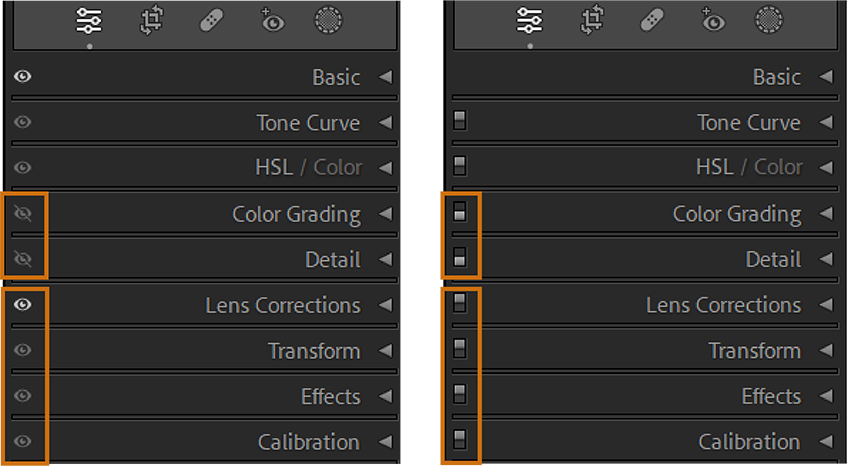Open the Masking tool in right panel
Screen dimensions: 847x466
point(768,20)
